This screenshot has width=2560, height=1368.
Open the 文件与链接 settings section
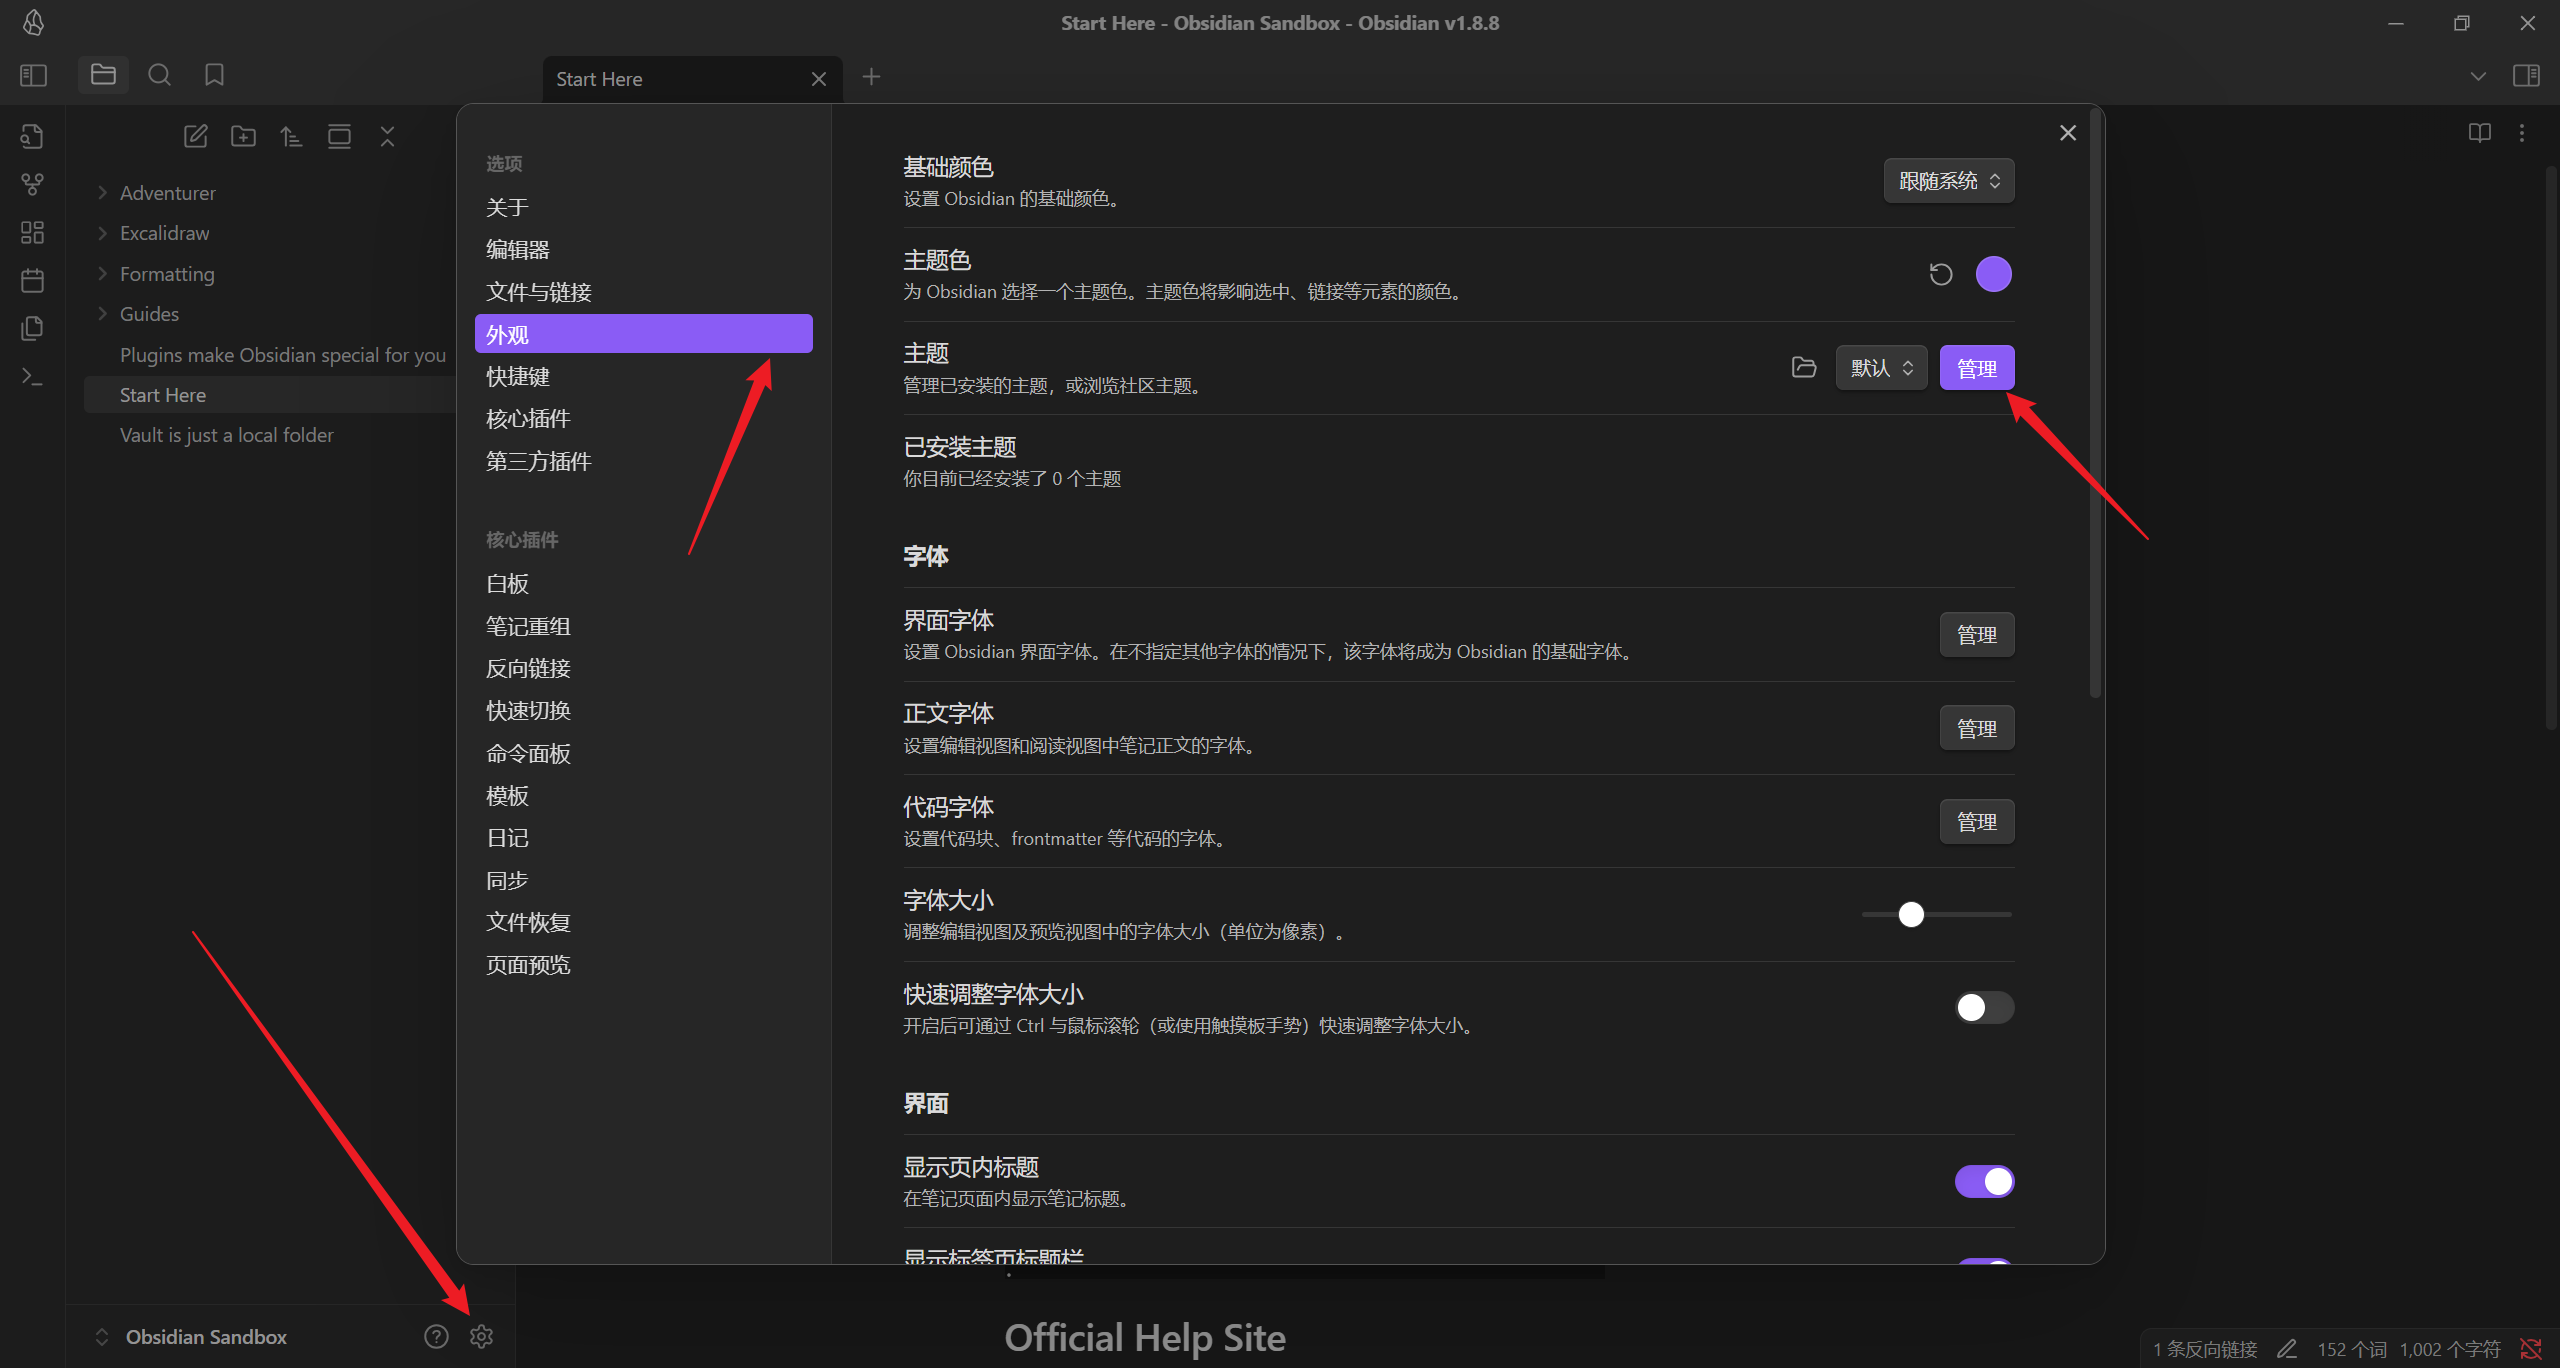pos(643,292)
